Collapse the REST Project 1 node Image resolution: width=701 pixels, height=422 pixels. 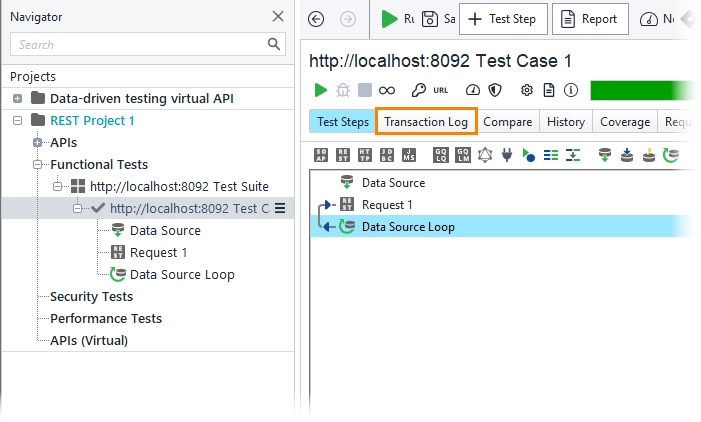pos(17,121)
